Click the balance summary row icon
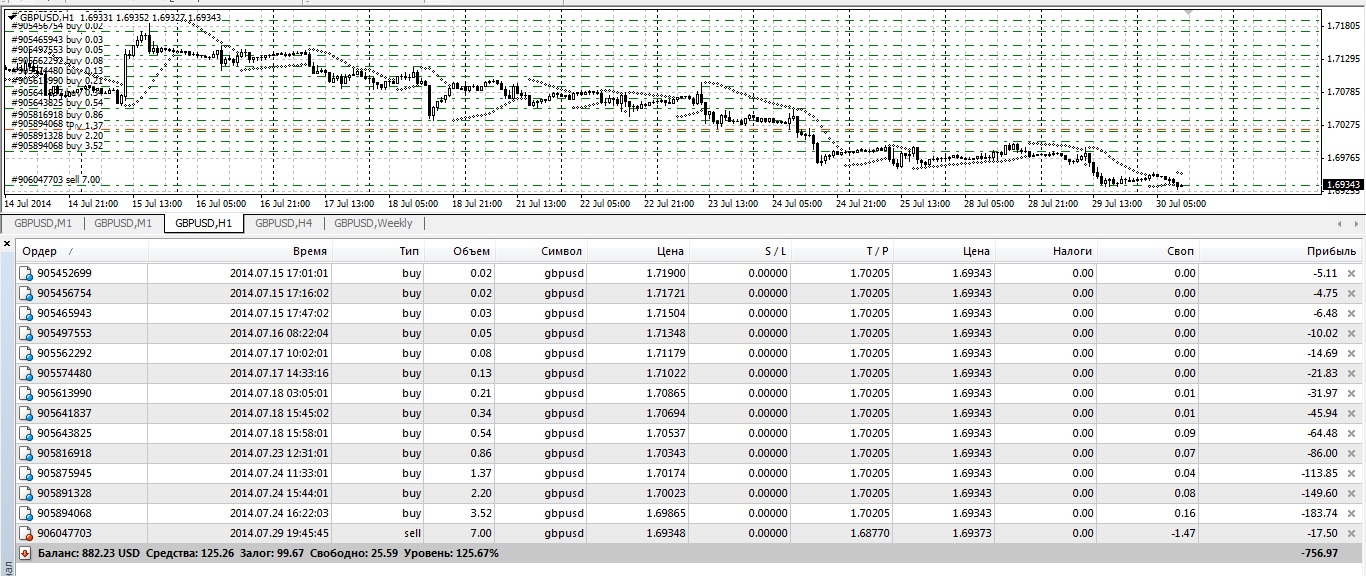Screen dimensions: 1366x576 coord(26,553)
